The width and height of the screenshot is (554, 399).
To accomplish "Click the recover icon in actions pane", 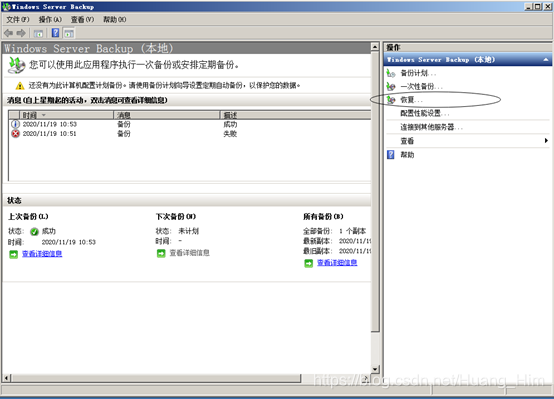I will point(391,100).
